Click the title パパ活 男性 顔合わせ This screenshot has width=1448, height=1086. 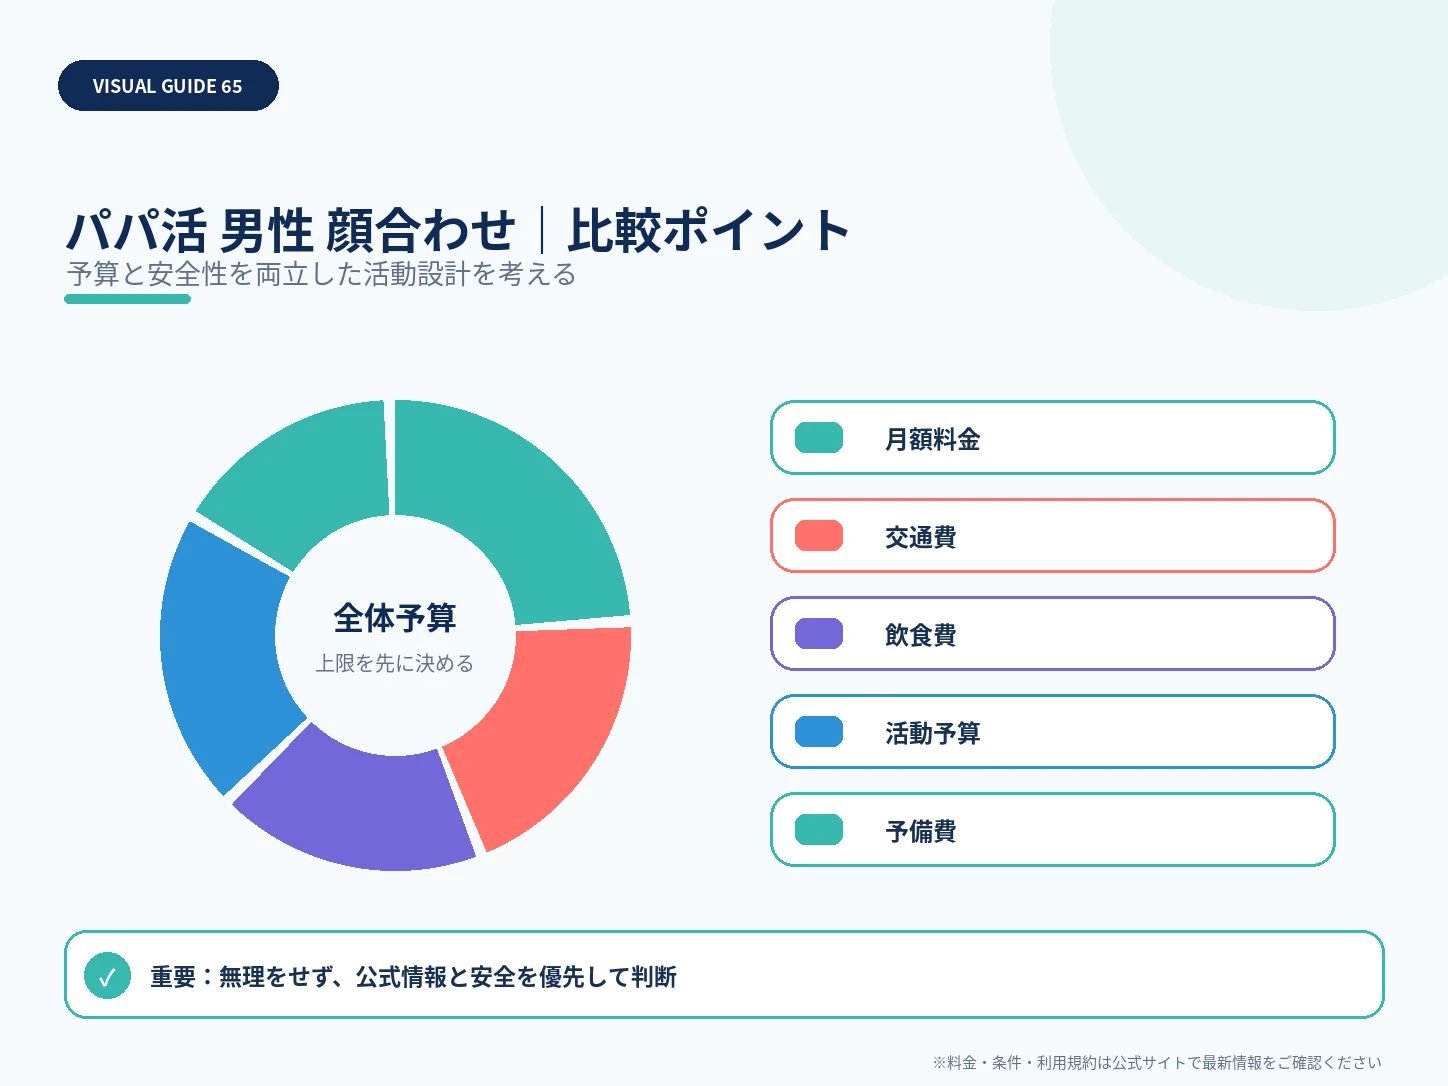click(x=290, y=230)
